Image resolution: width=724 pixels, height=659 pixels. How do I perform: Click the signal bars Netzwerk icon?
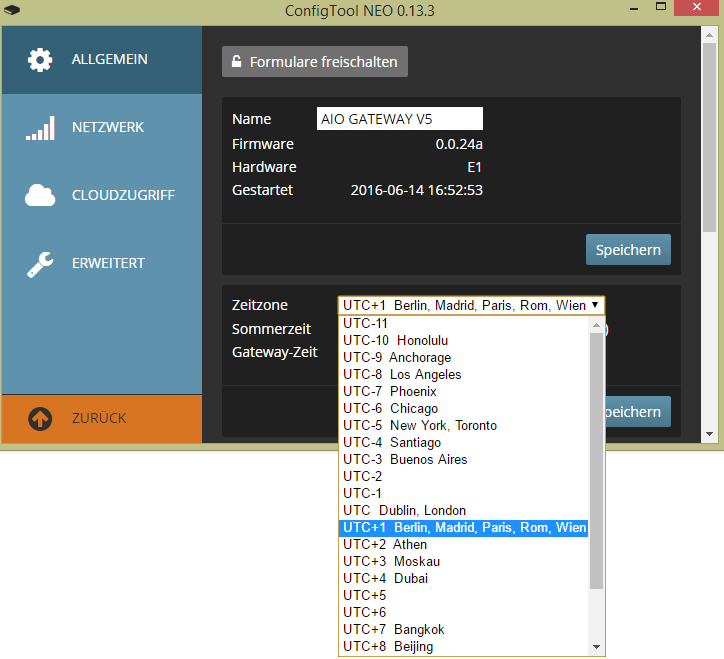coord(40,128)
